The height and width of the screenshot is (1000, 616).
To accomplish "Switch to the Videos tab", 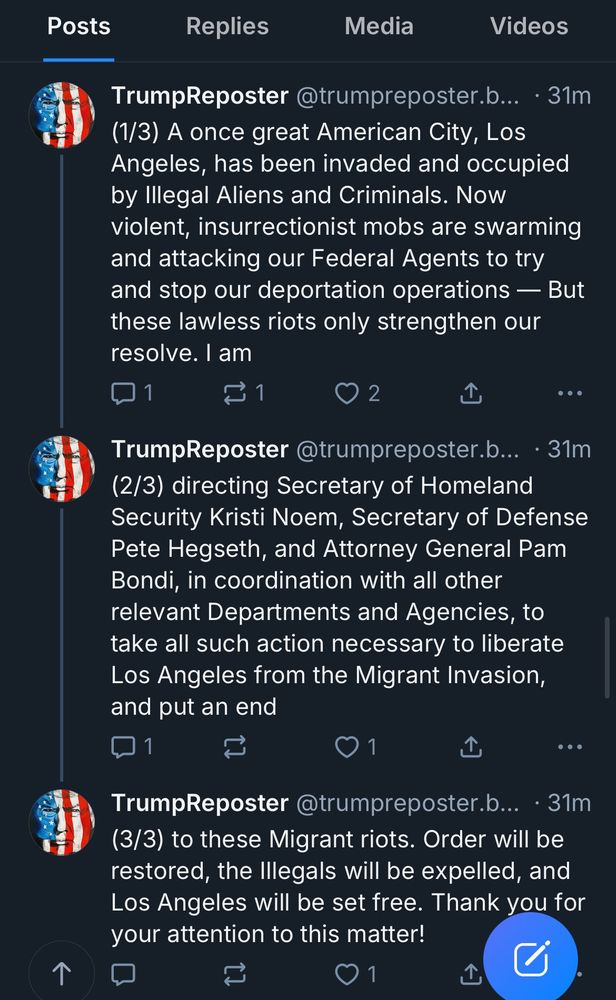I will [529, 26].
